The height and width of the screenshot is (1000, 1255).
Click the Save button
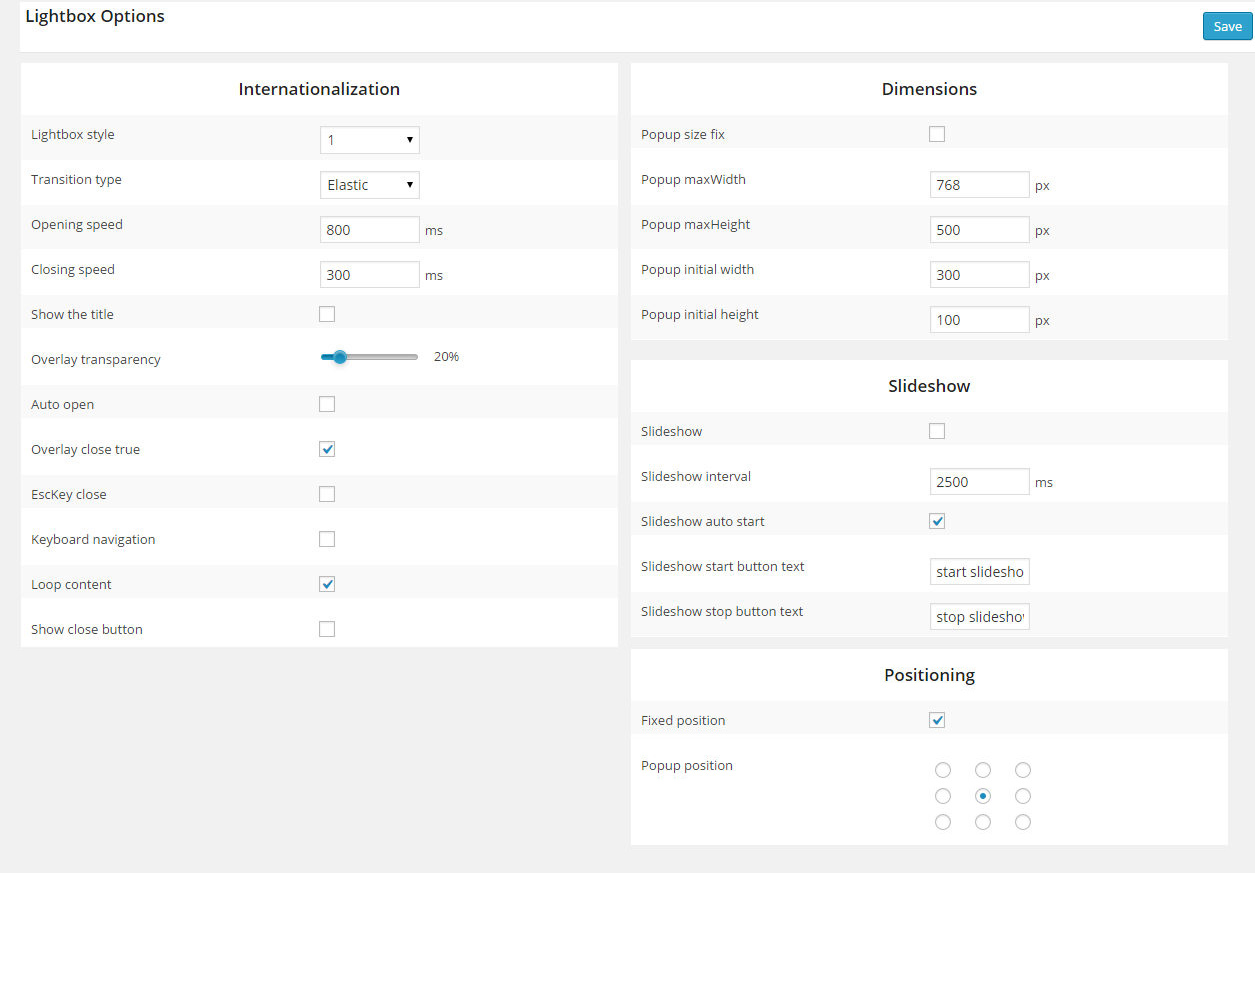coord(1227,27)
